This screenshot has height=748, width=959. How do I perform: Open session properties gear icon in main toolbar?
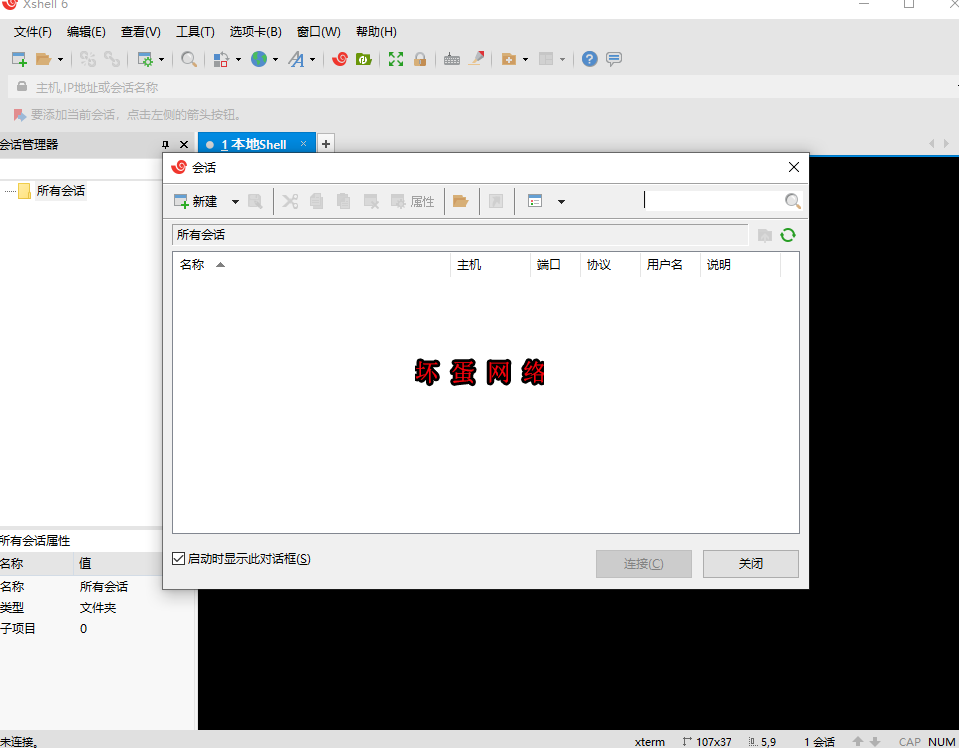tap(145, 59)
